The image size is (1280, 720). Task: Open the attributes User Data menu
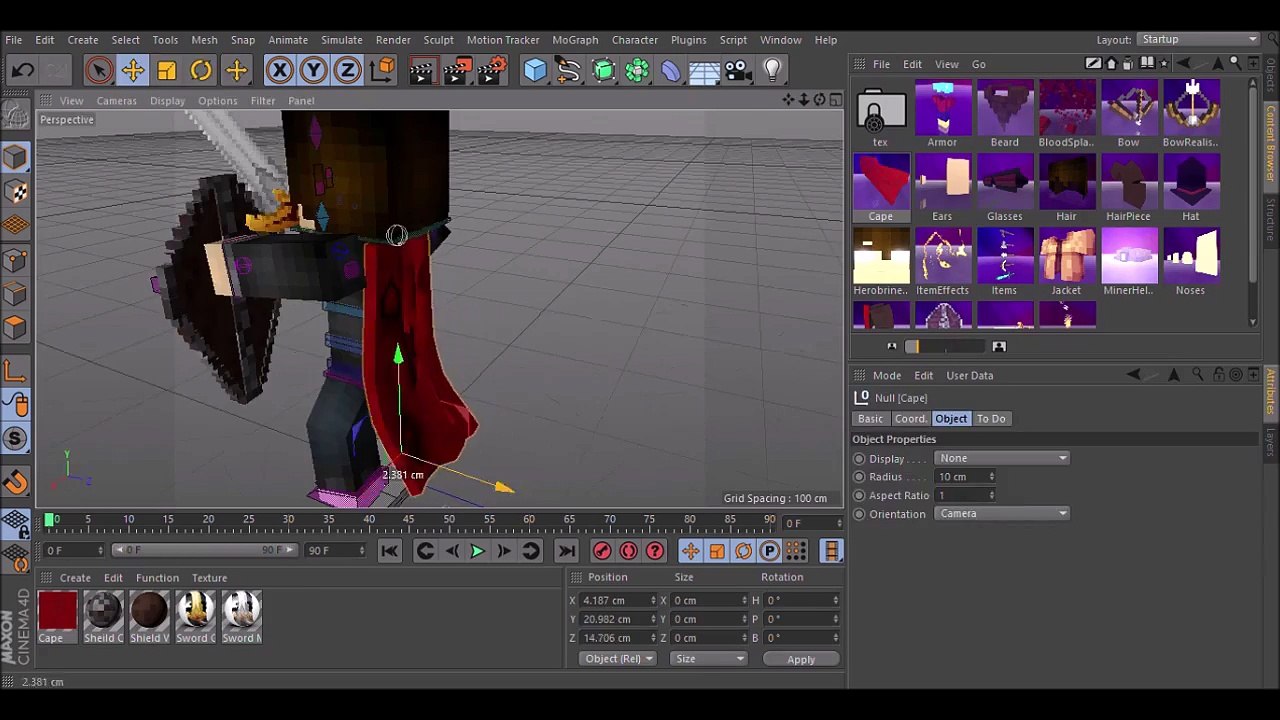tap(970, 376)
